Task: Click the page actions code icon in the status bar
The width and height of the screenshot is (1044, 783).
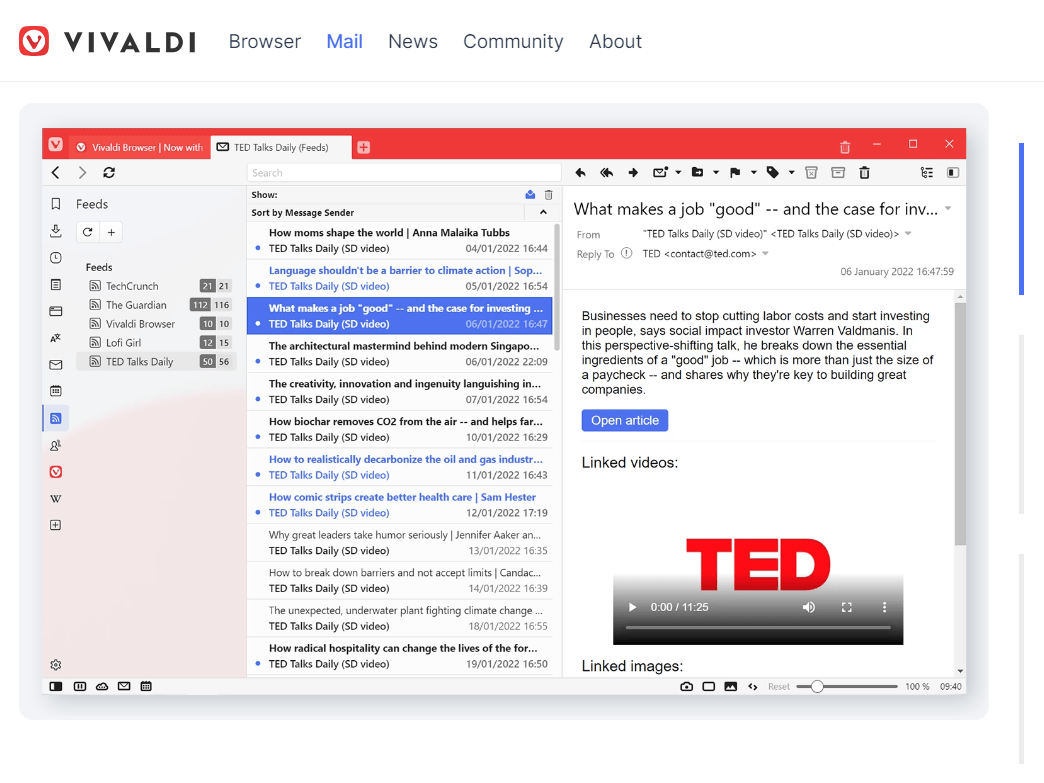Action: [753, 686]
